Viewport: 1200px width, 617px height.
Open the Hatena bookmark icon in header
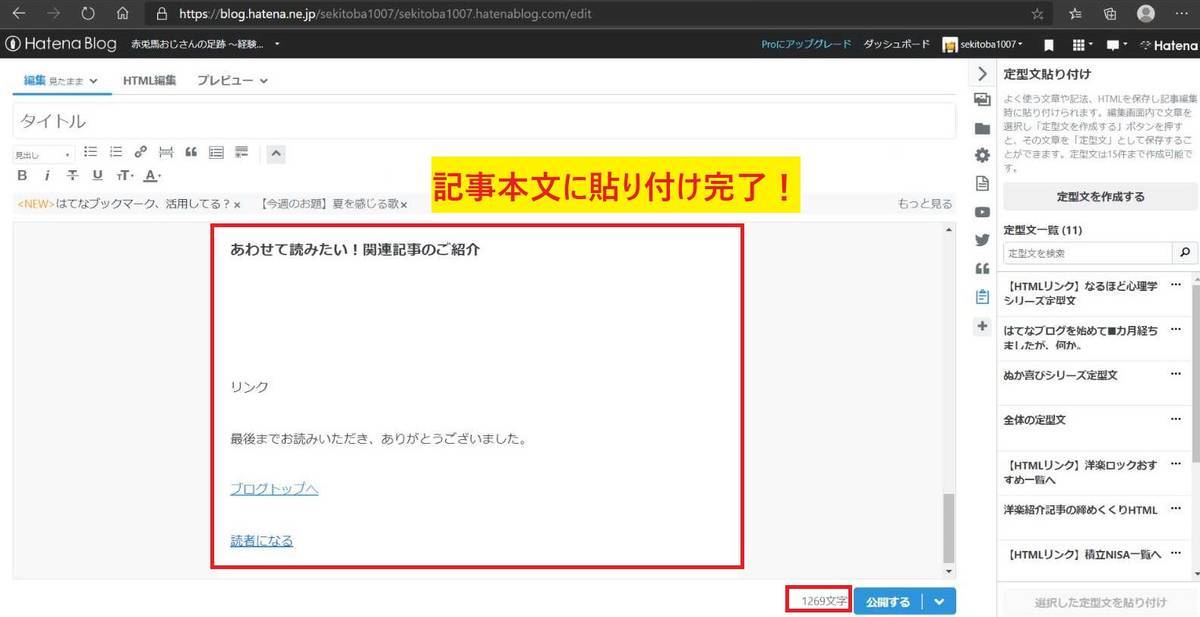[1049, 45]
